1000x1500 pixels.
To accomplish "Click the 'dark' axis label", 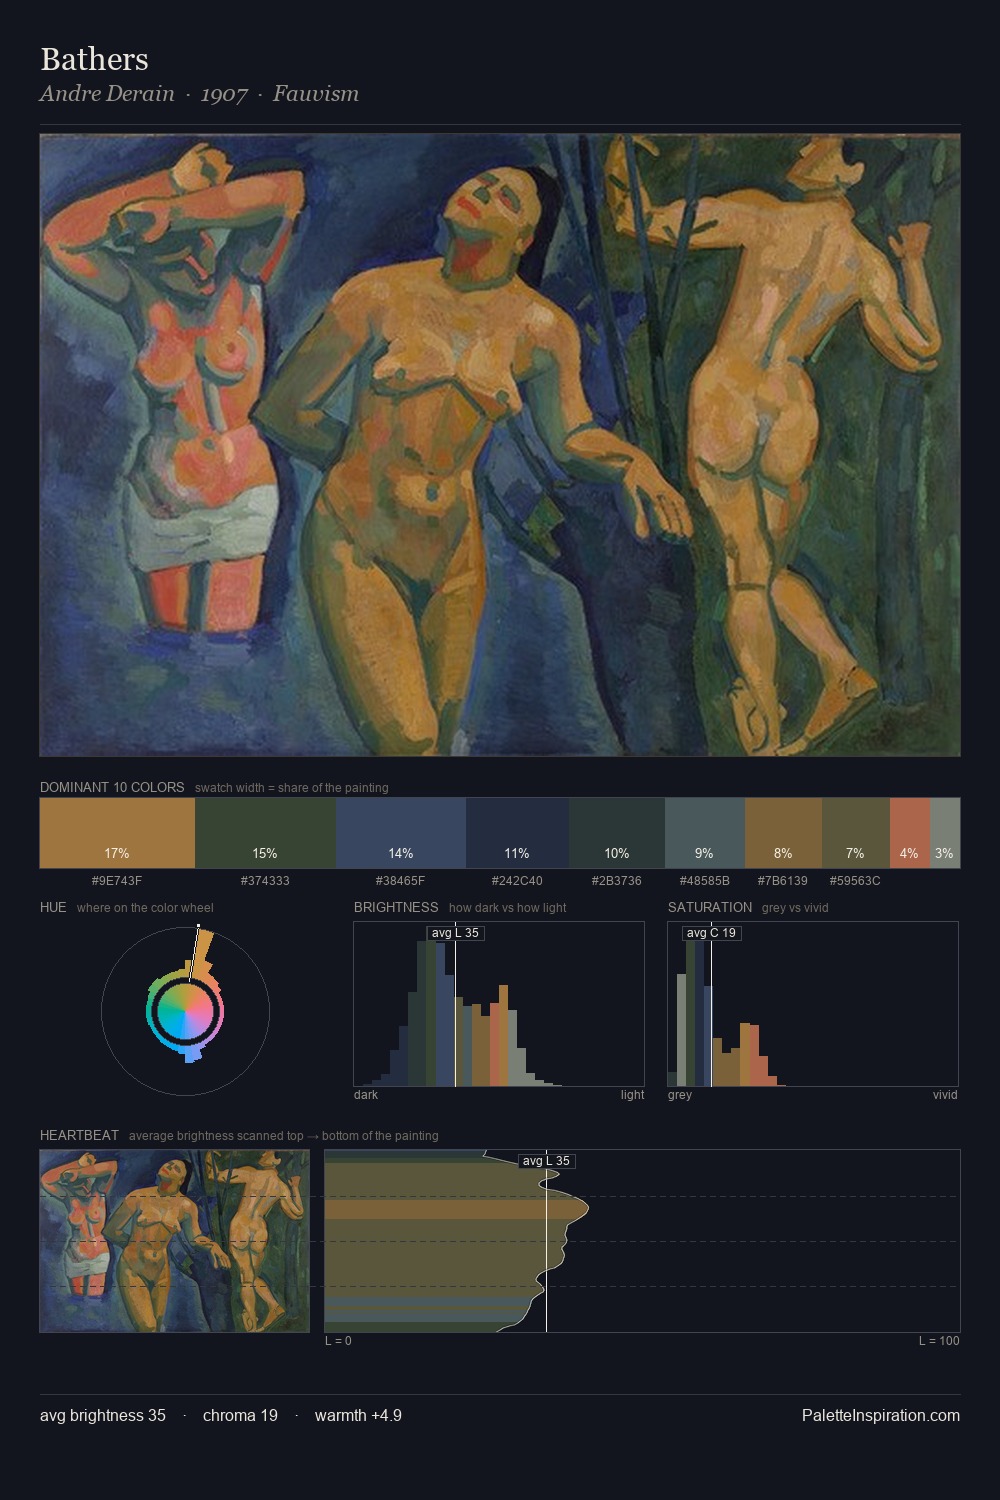I will (x=366, y=1095).
